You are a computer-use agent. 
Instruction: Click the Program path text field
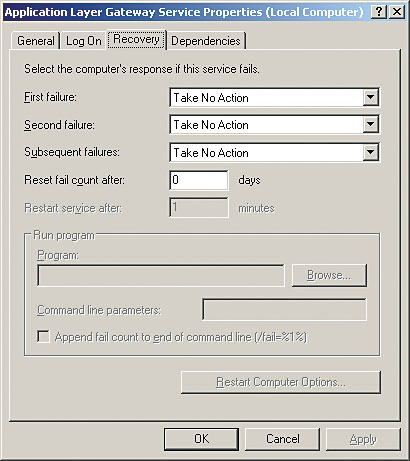point(161,275)
